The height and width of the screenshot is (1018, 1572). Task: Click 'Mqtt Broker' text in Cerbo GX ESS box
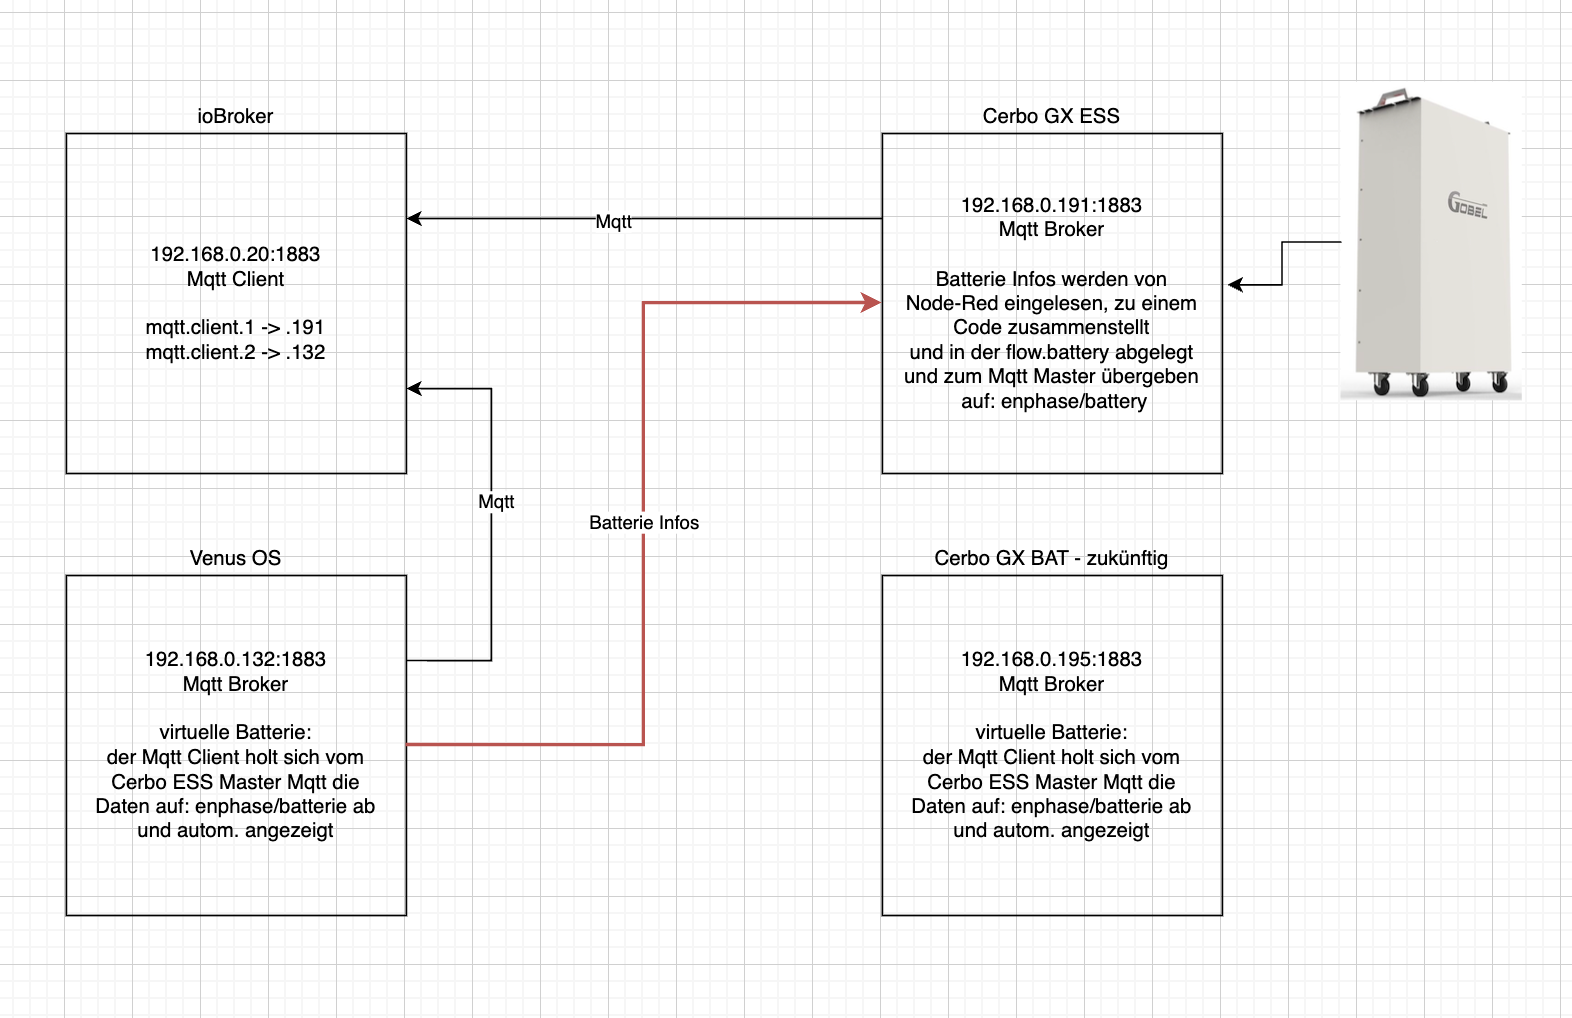pos(1051,229)
